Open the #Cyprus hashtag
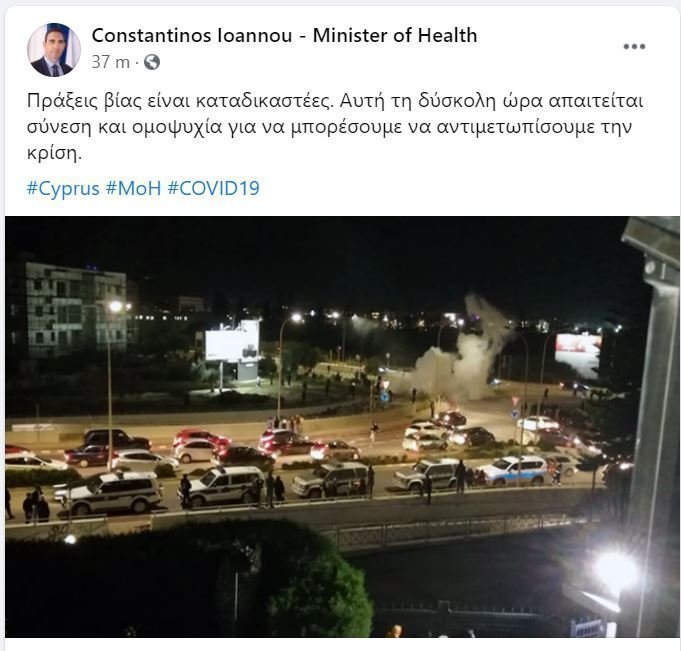Screen dimensions: 681x651 point(63,188)
